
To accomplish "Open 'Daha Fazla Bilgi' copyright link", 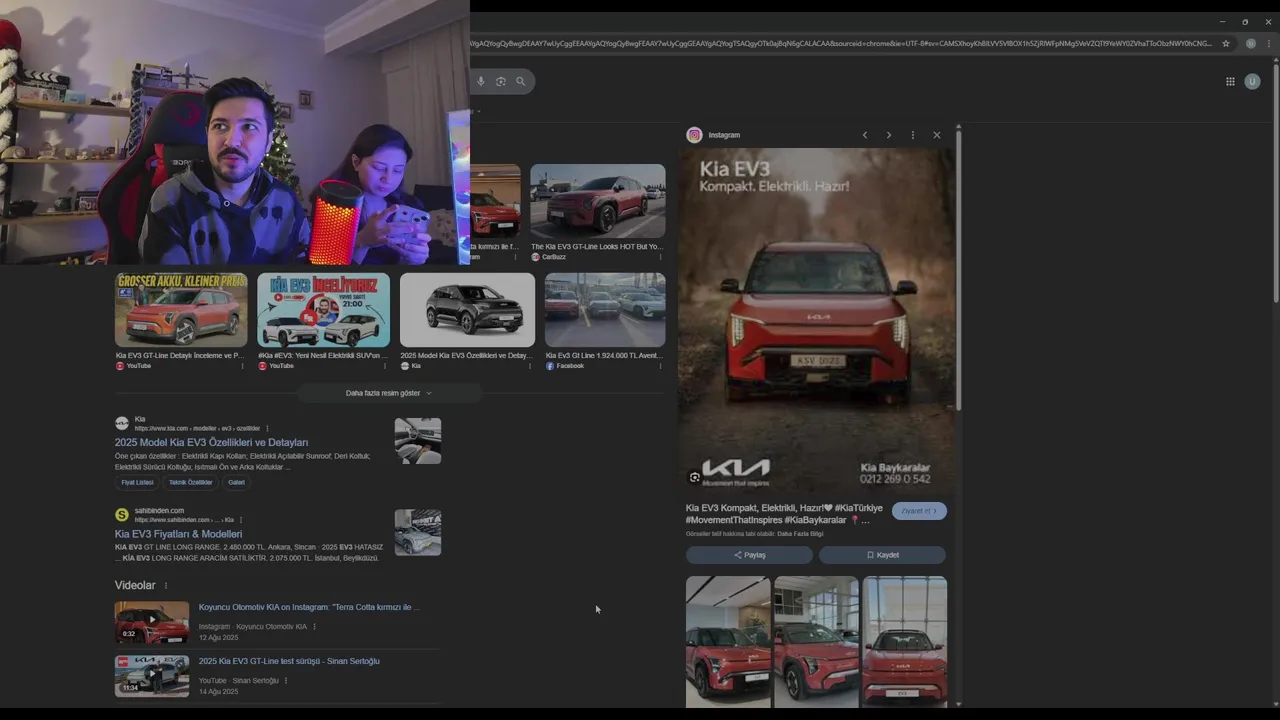I will click(800, 534).
